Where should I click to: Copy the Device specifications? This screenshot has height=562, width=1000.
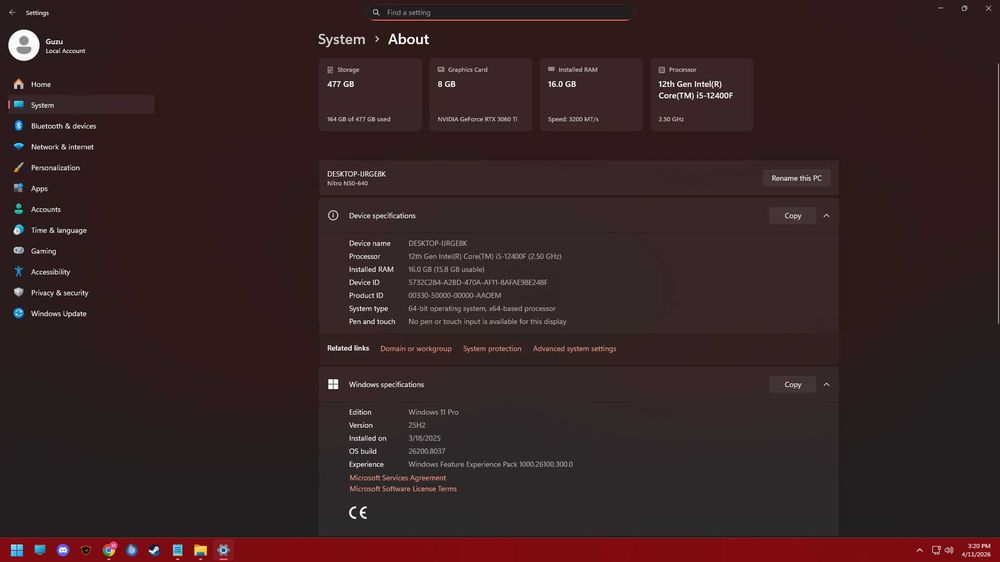click(x=792, y=216)
